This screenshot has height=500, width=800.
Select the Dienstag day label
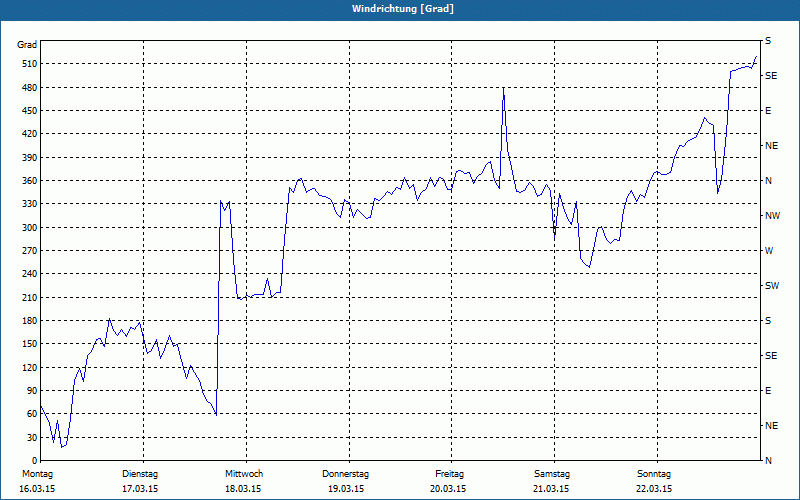[x=140, y=474]
